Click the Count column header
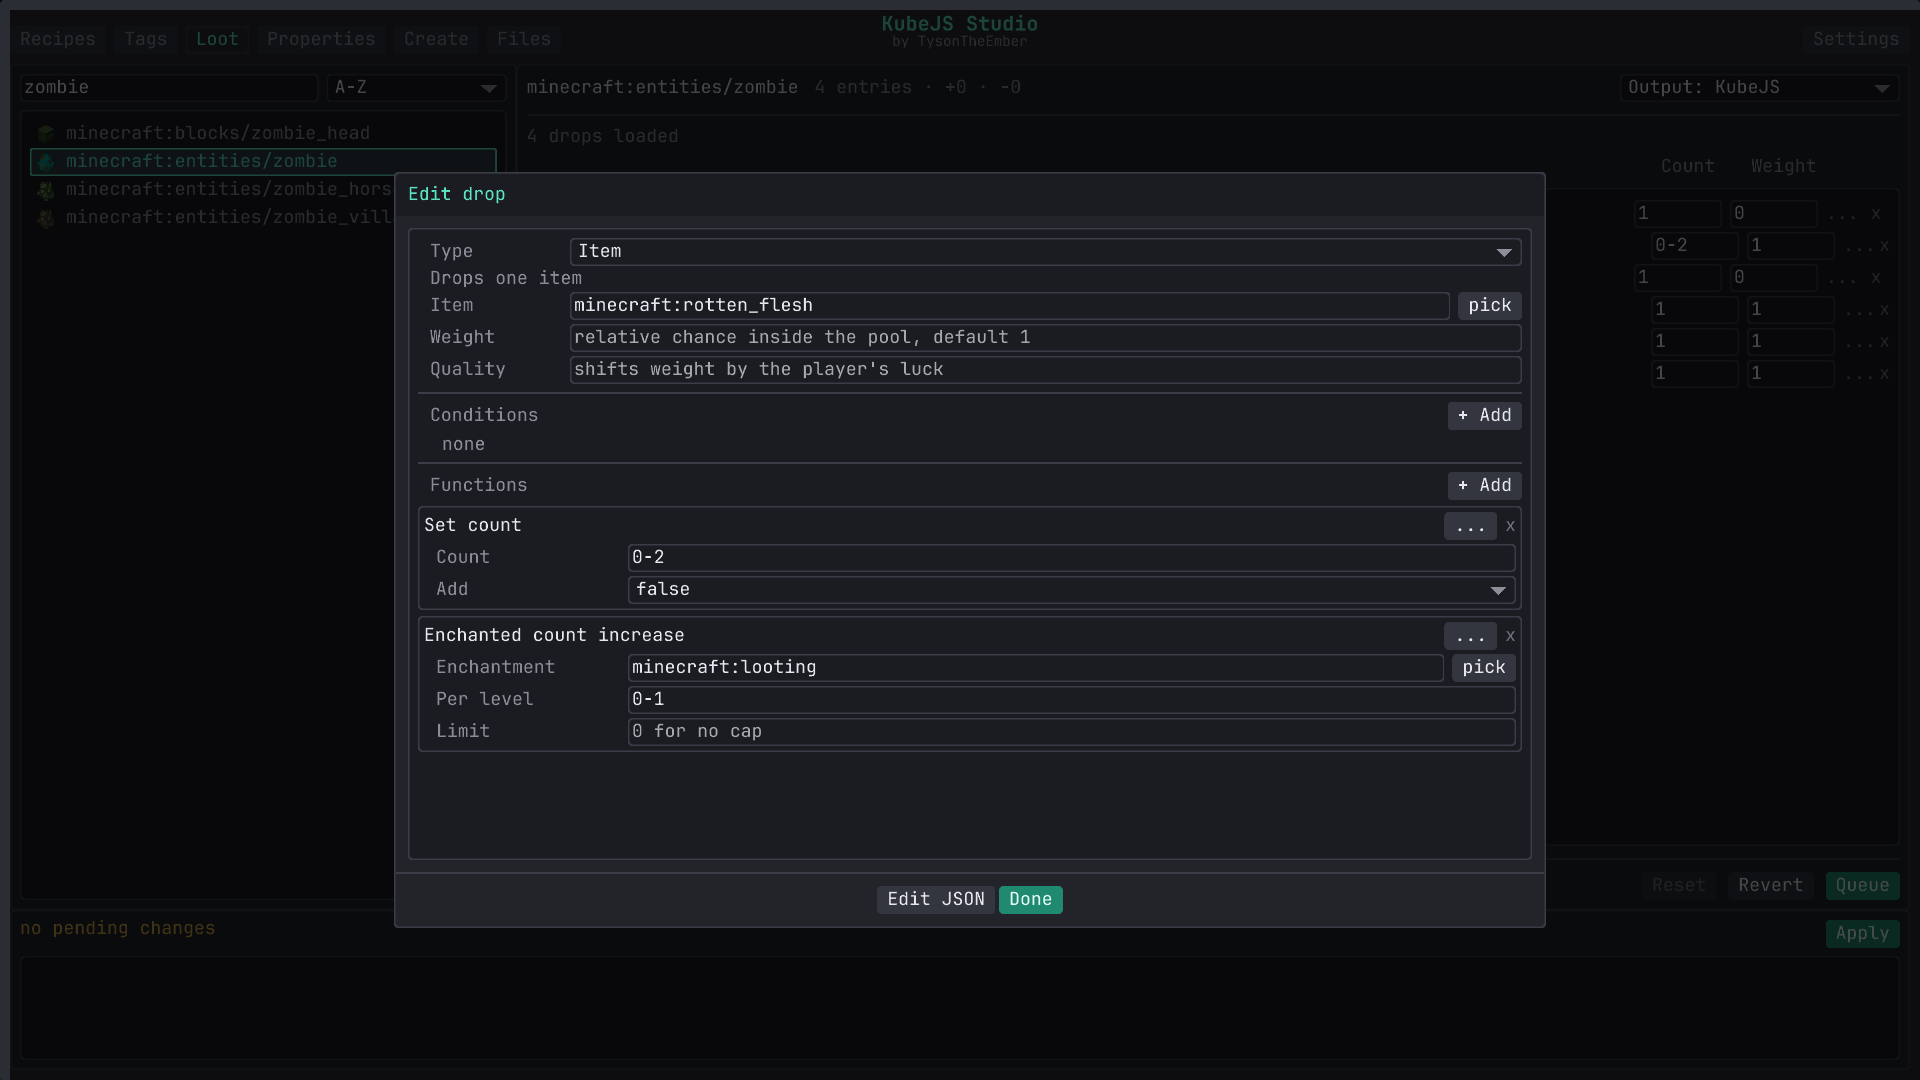This screenshot has width=1920, height=1080. point(1688,167)
